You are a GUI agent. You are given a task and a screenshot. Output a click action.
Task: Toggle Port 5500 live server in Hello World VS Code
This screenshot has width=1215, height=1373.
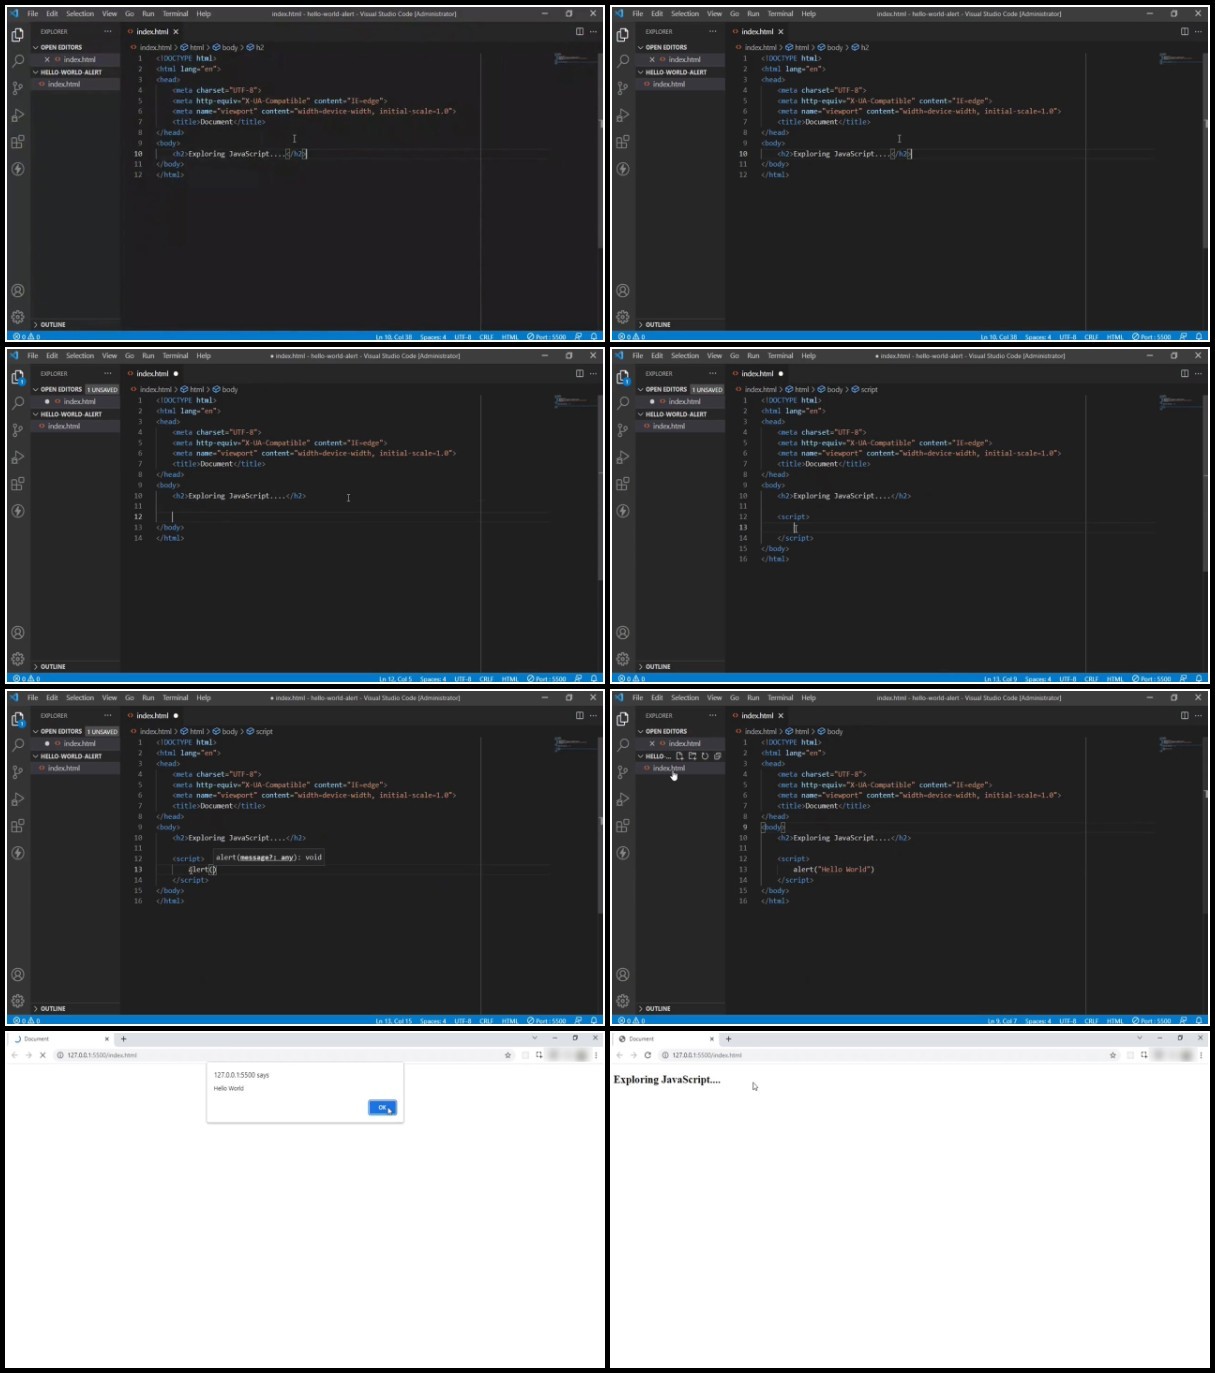1152,1021
